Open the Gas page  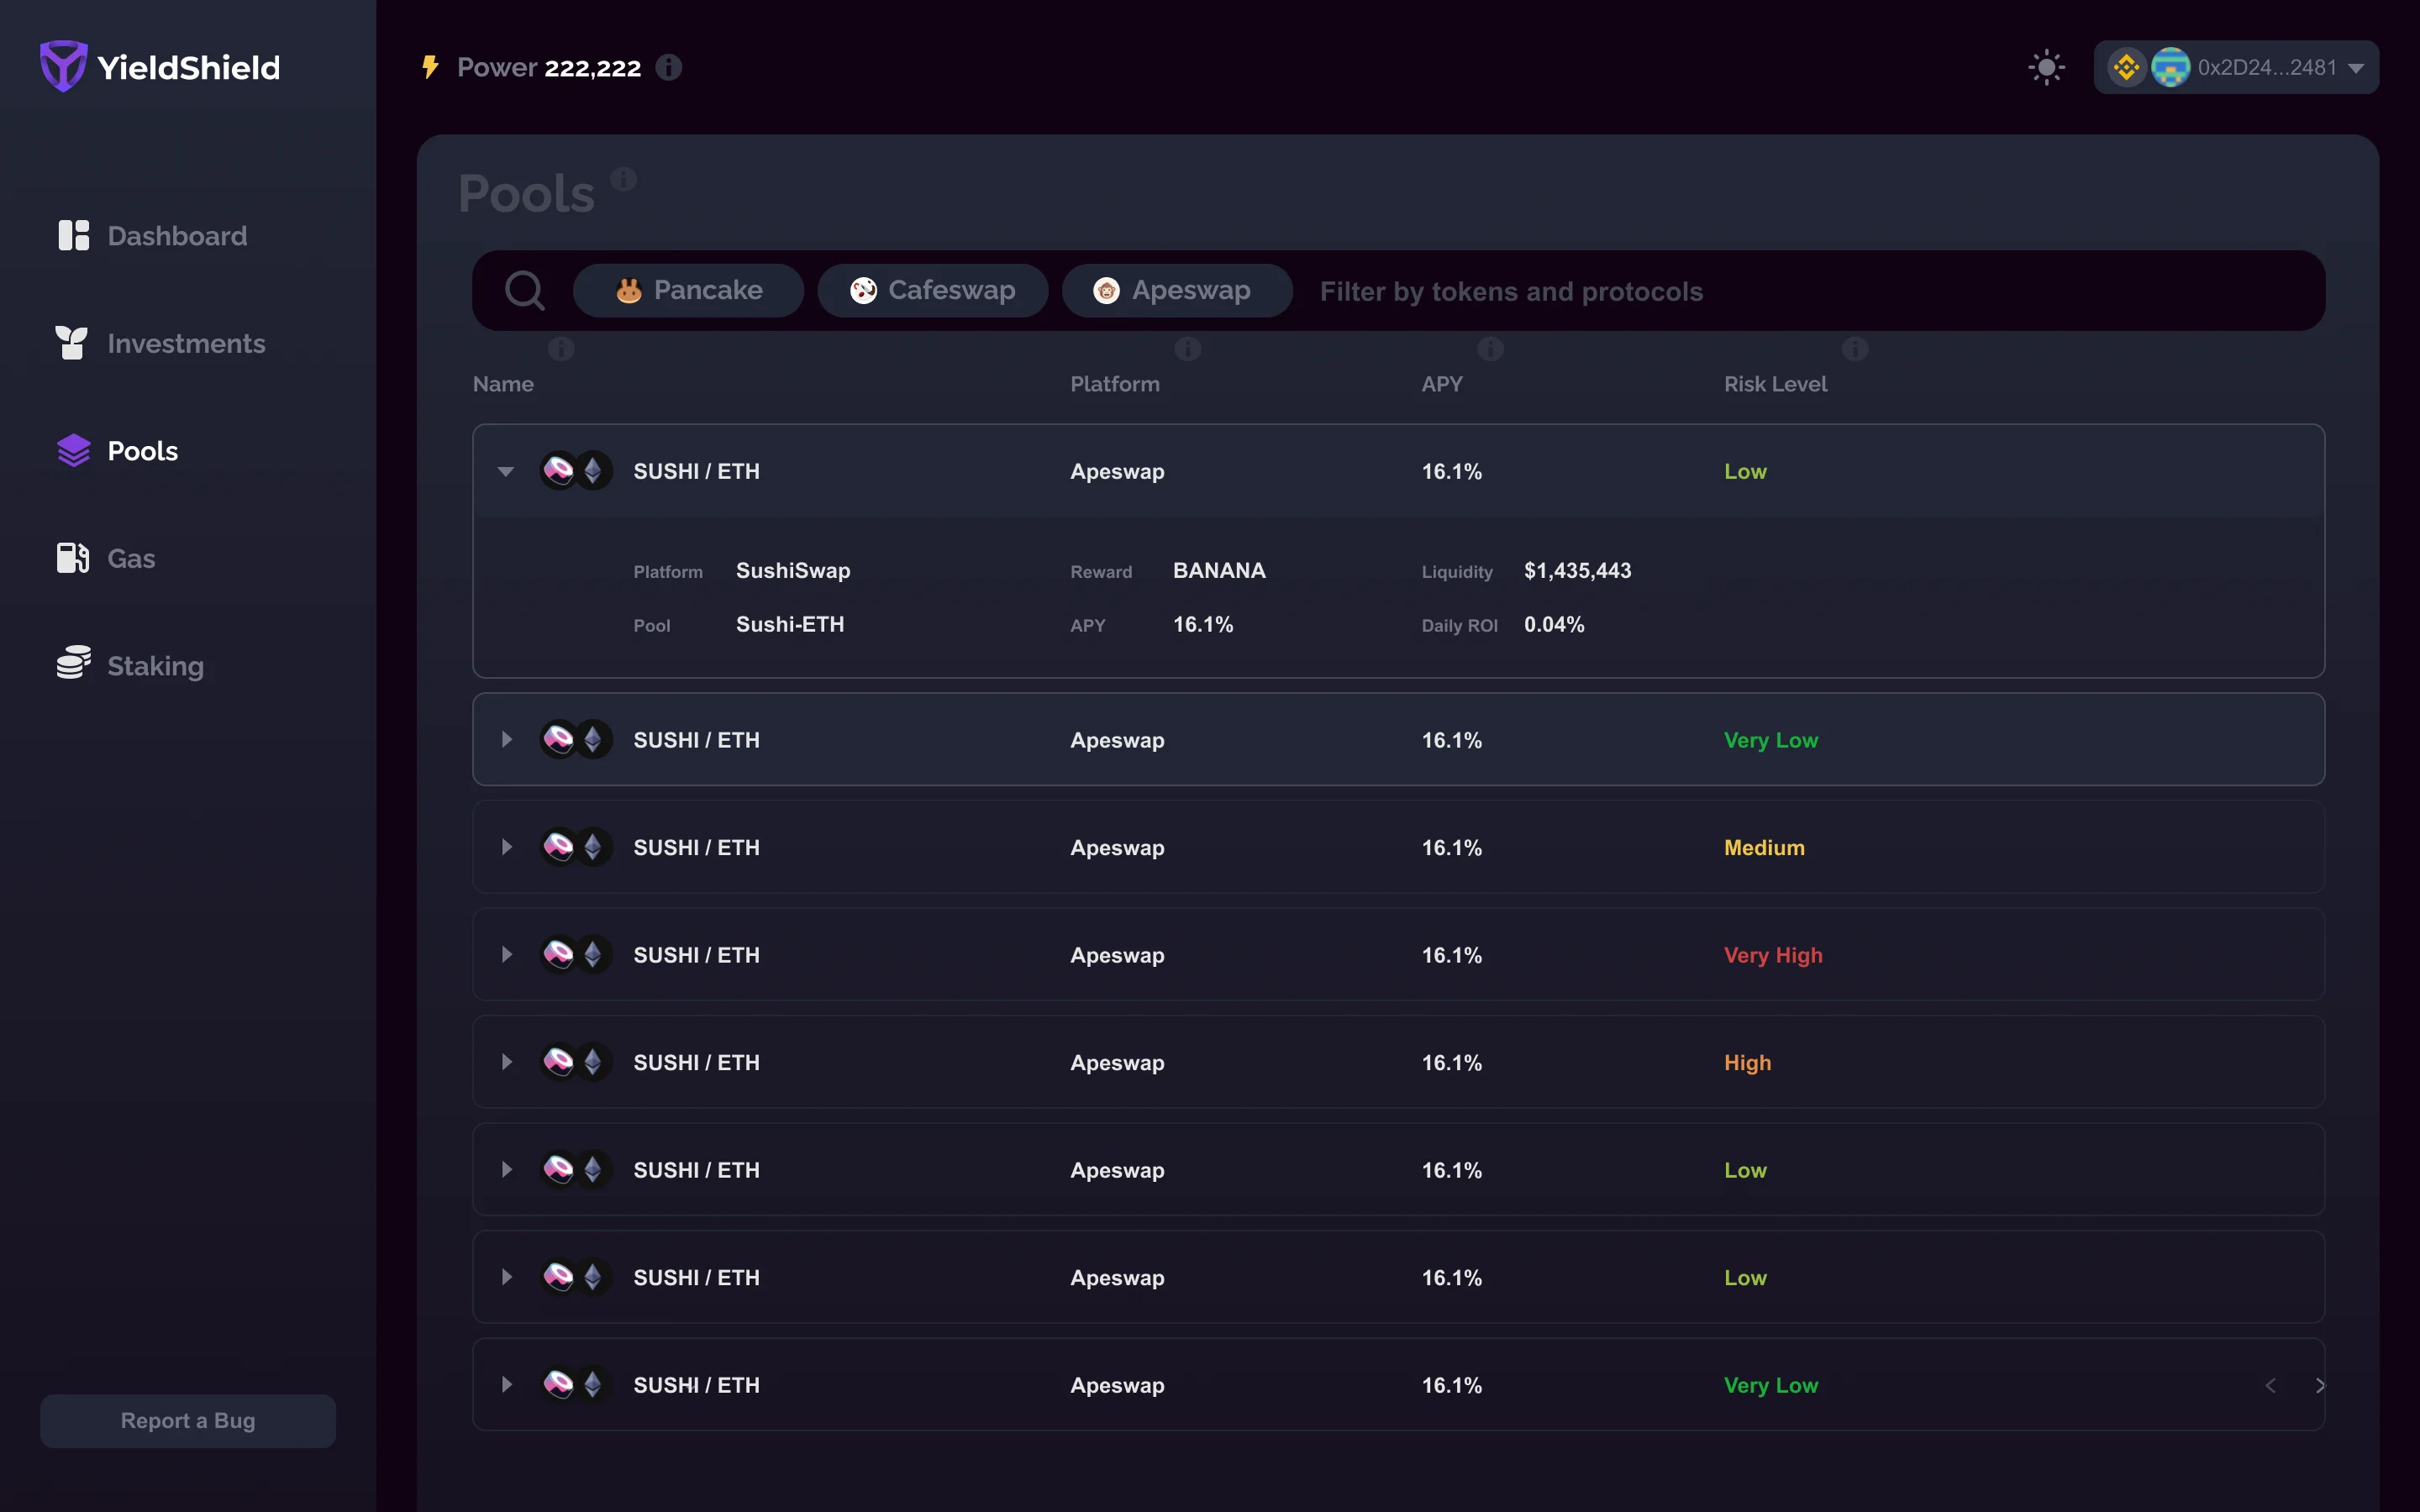[x=106, y=558]
